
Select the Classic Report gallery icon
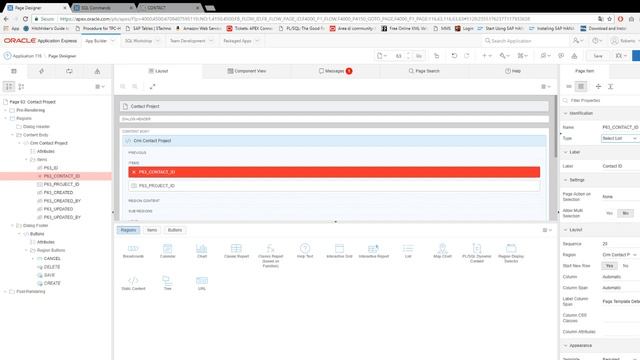(236, 251)
